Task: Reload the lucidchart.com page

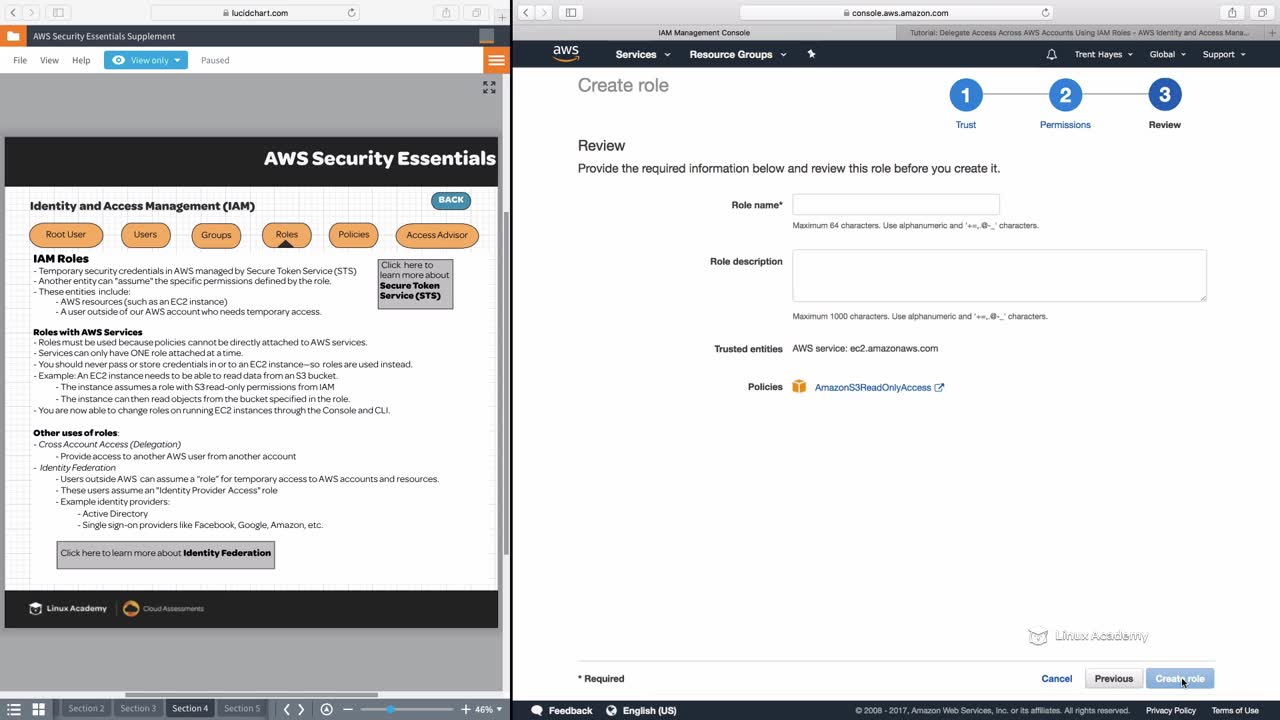Action: pos(351,13)
